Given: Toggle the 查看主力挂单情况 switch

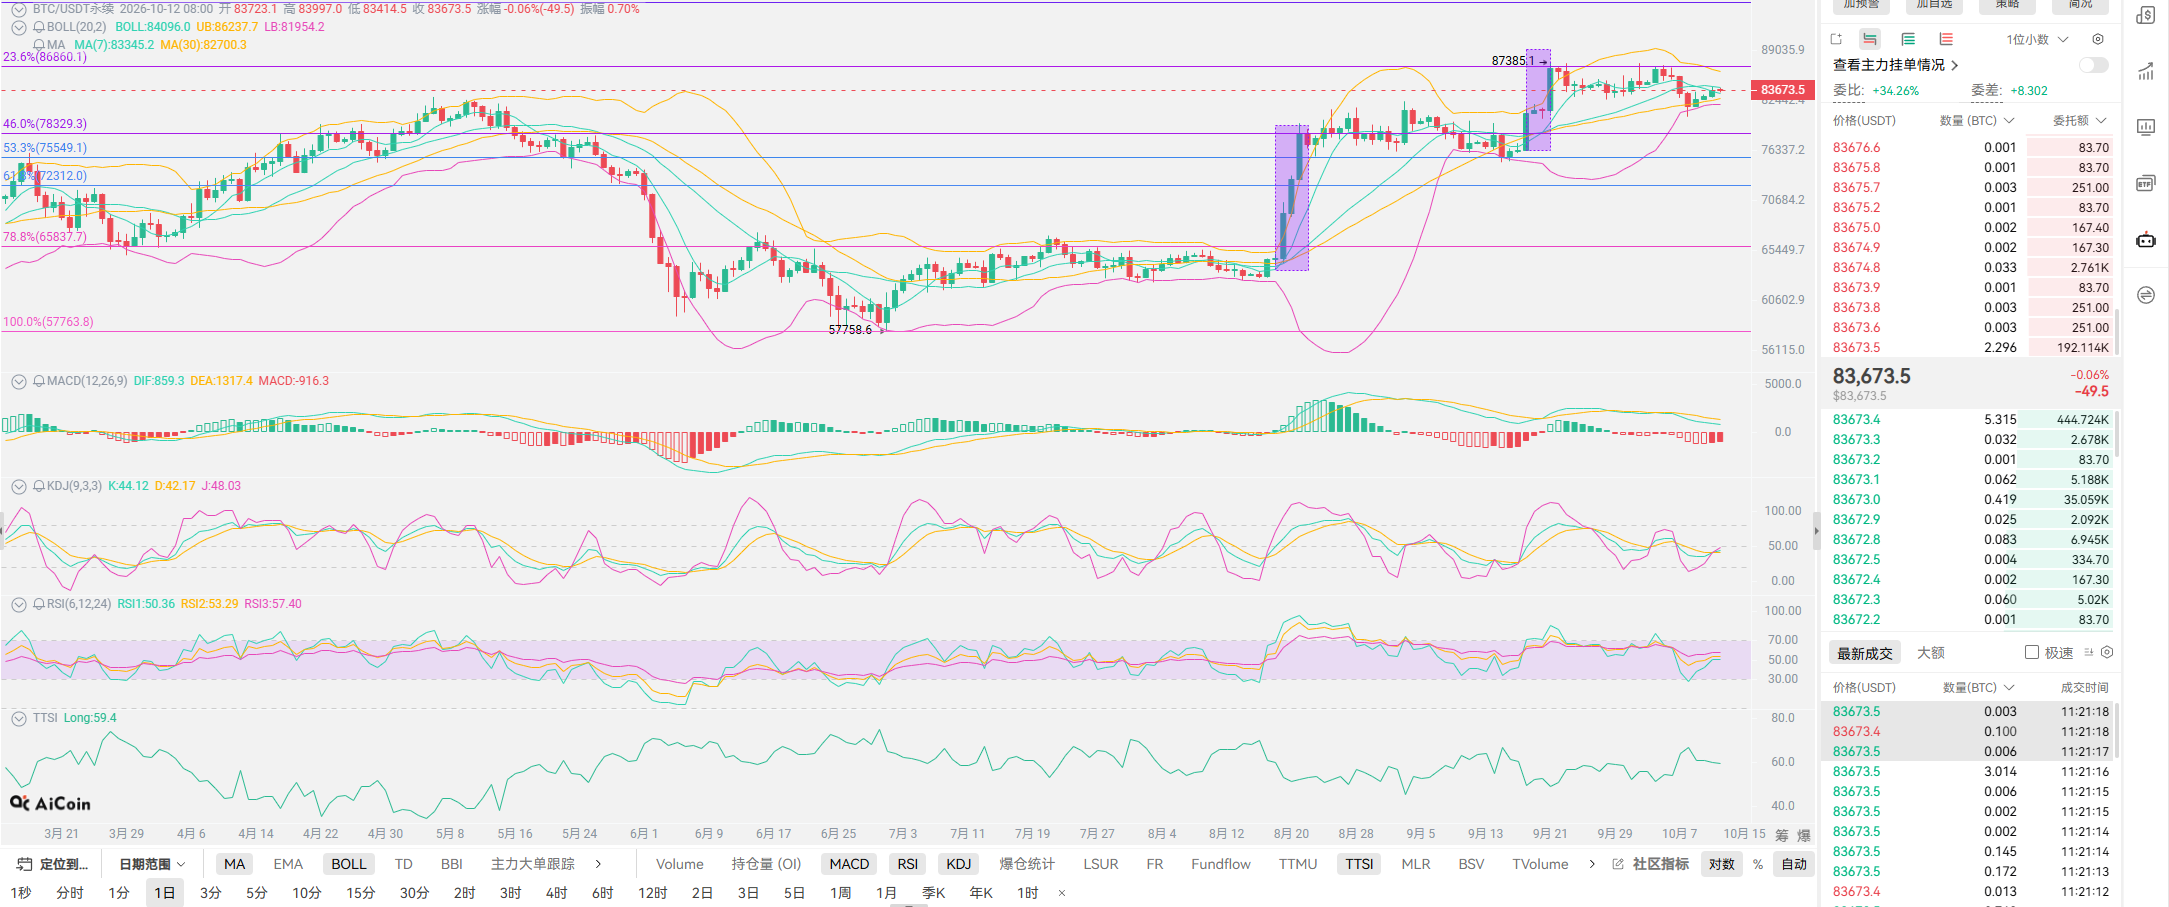Looking at the screenshot, I should click(2093, 65).
